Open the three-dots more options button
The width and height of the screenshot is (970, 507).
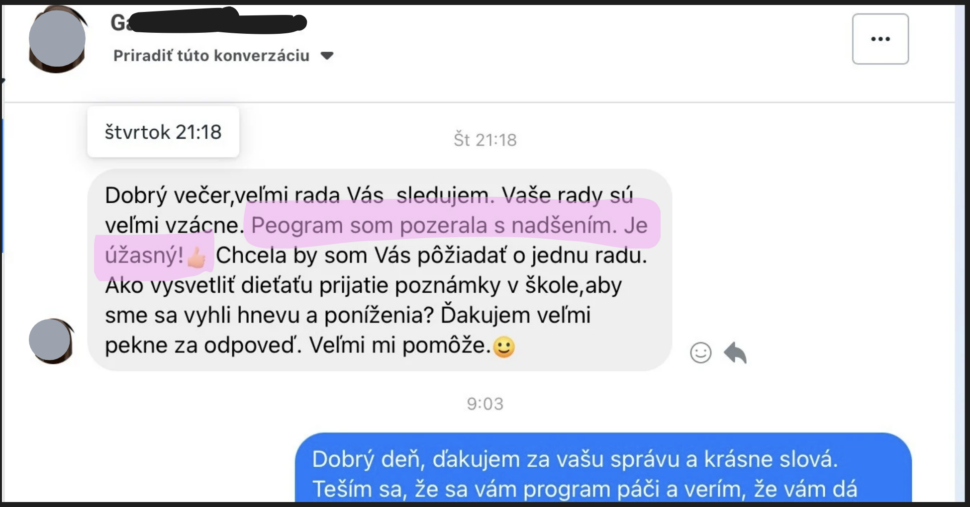[x=880, y=39]
